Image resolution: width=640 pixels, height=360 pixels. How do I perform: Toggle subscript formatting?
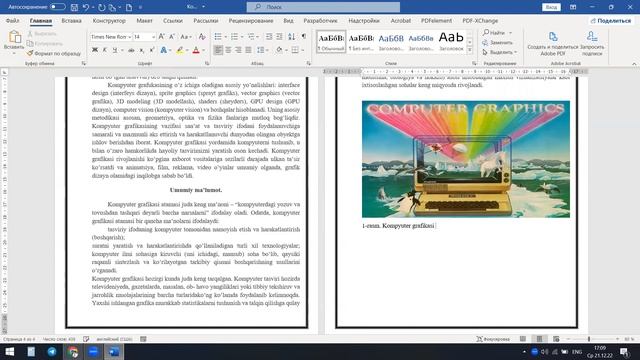click(142, 50)
